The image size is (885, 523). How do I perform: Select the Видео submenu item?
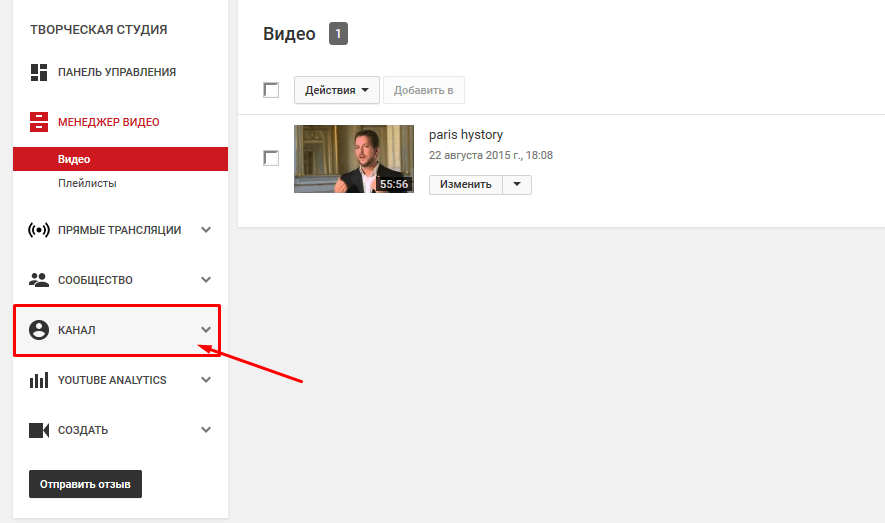(120, 159)
